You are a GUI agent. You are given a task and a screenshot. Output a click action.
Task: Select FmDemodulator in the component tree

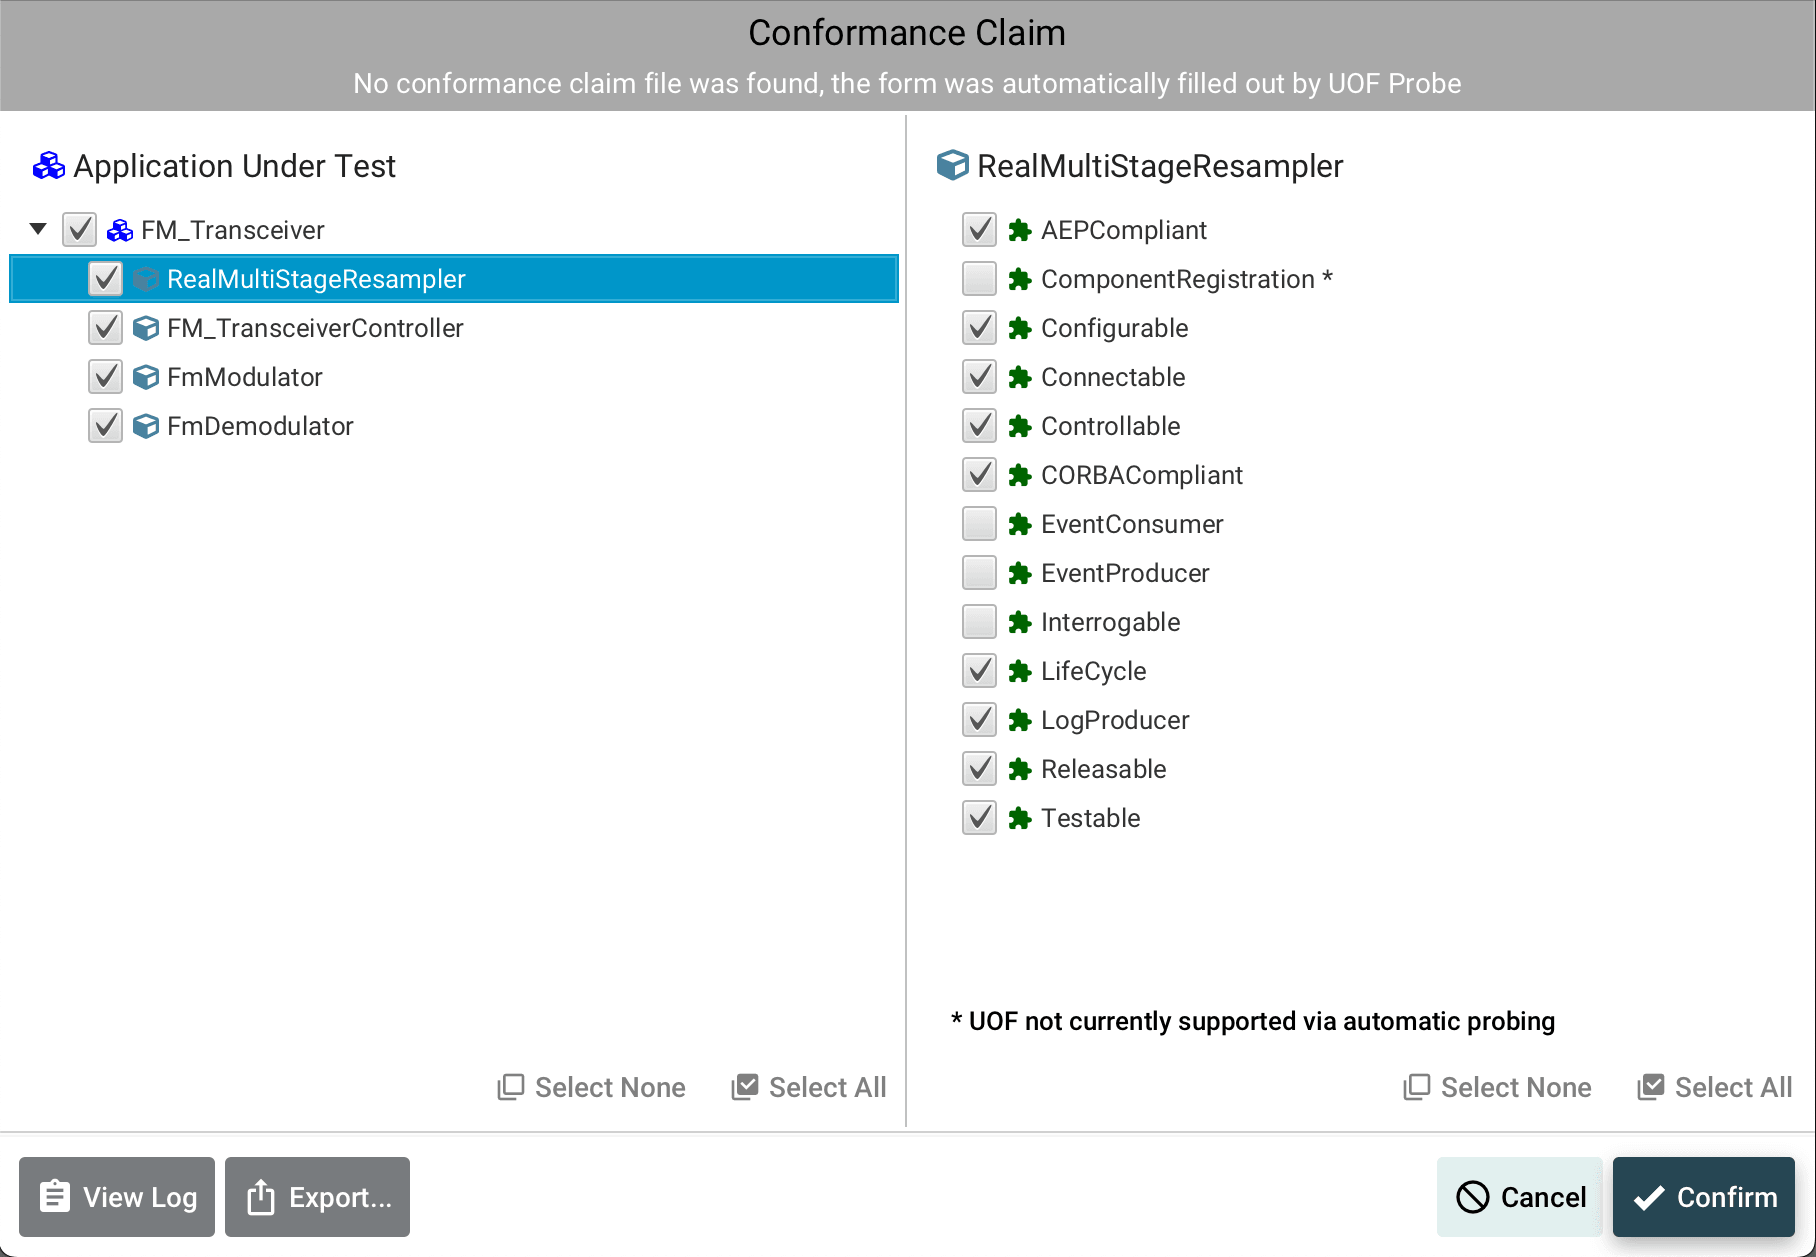coord(259,425)
